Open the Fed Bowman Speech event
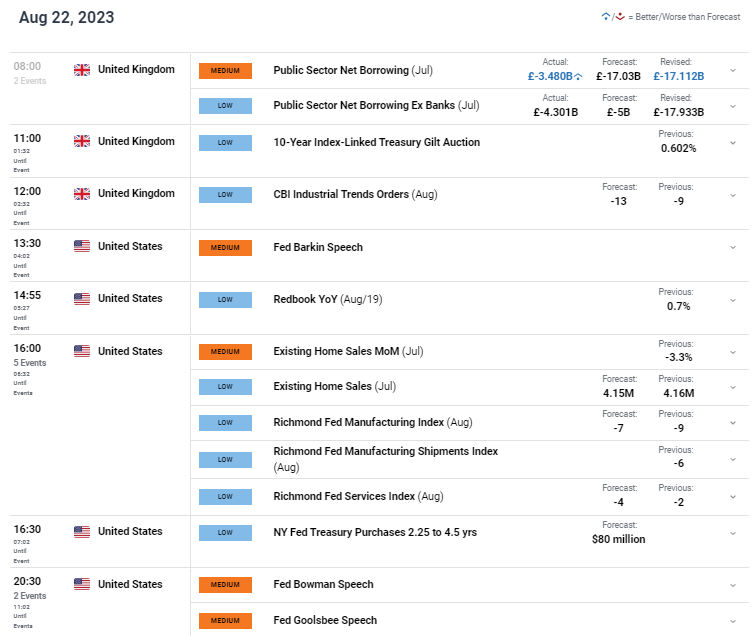 click(x=323, y=585)
